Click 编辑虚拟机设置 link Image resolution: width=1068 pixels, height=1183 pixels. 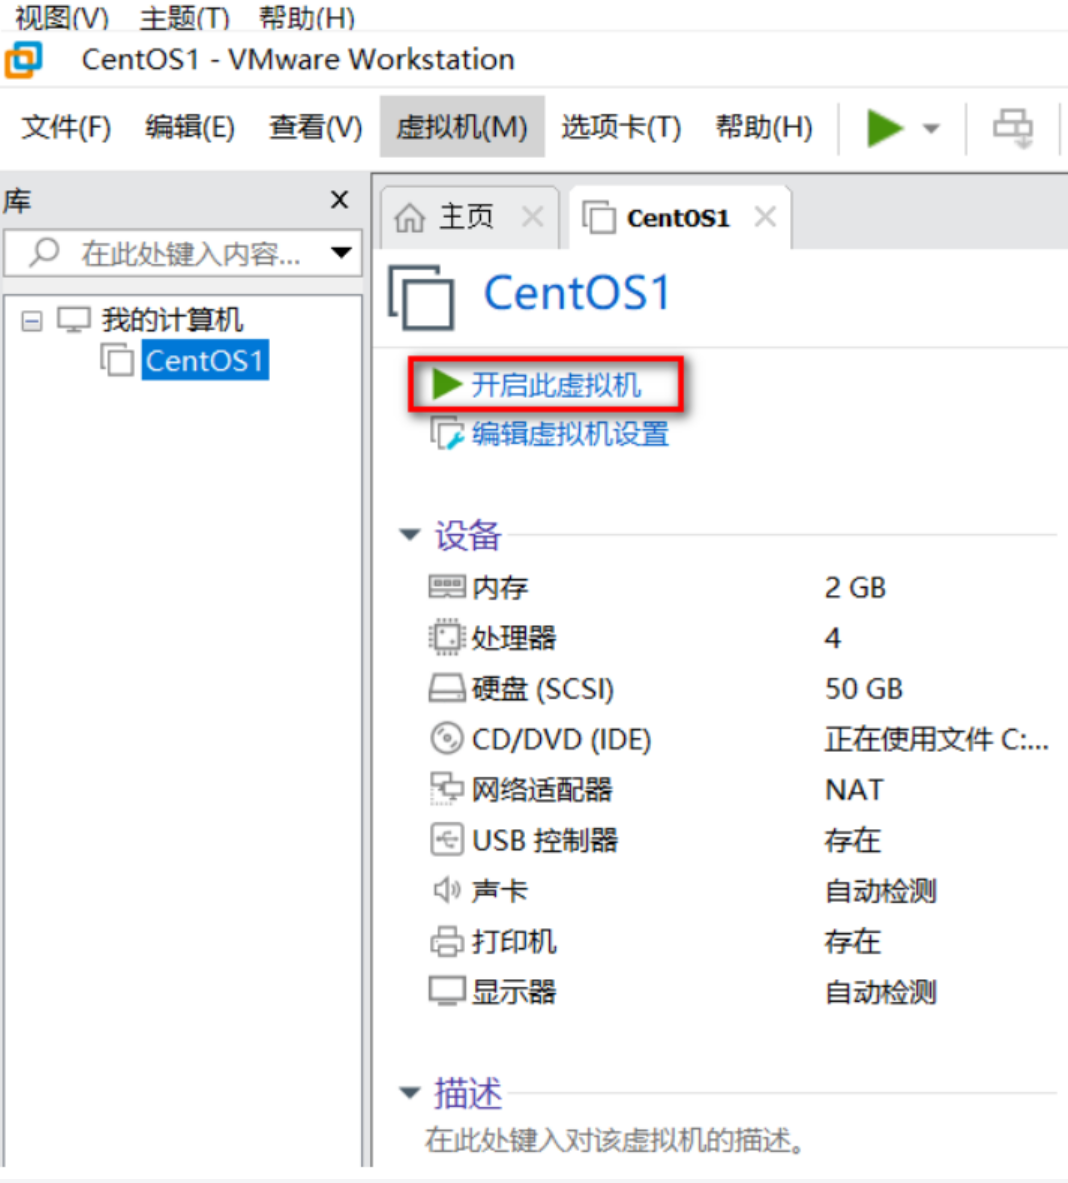pyautogui.click(x=570, y=434)
